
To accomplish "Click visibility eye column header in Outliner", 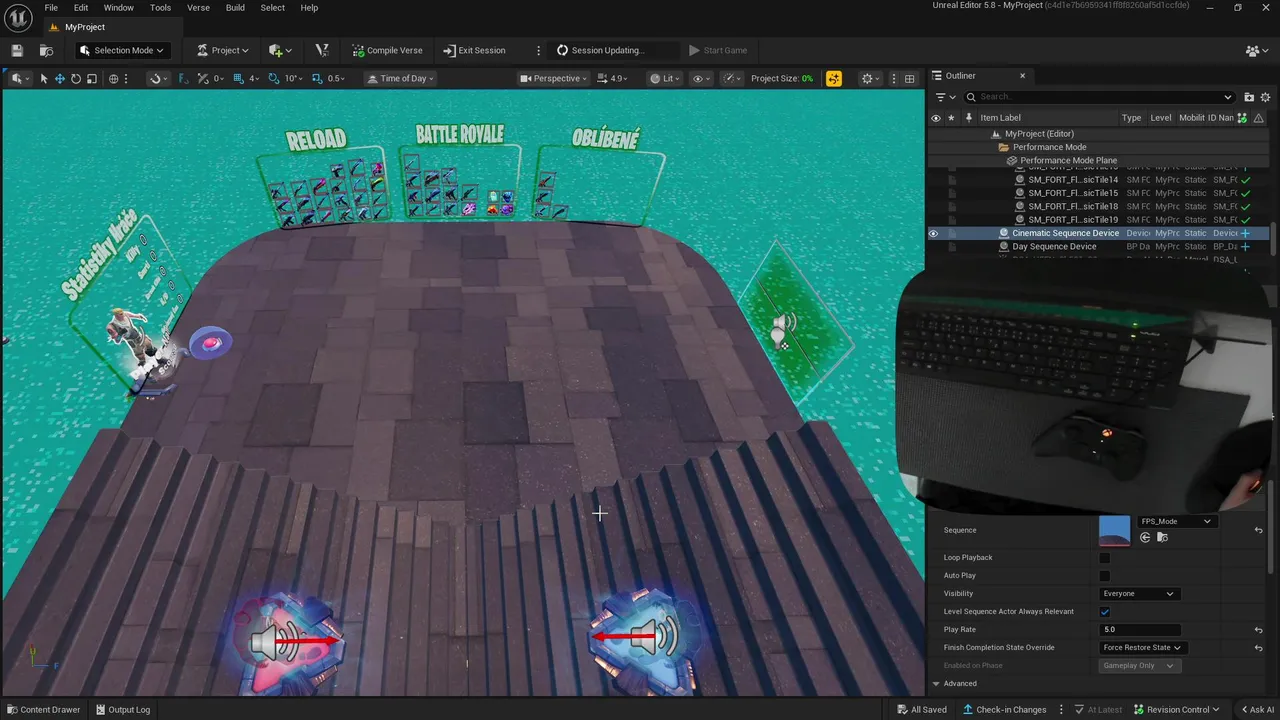I will (x=935, y=117).
